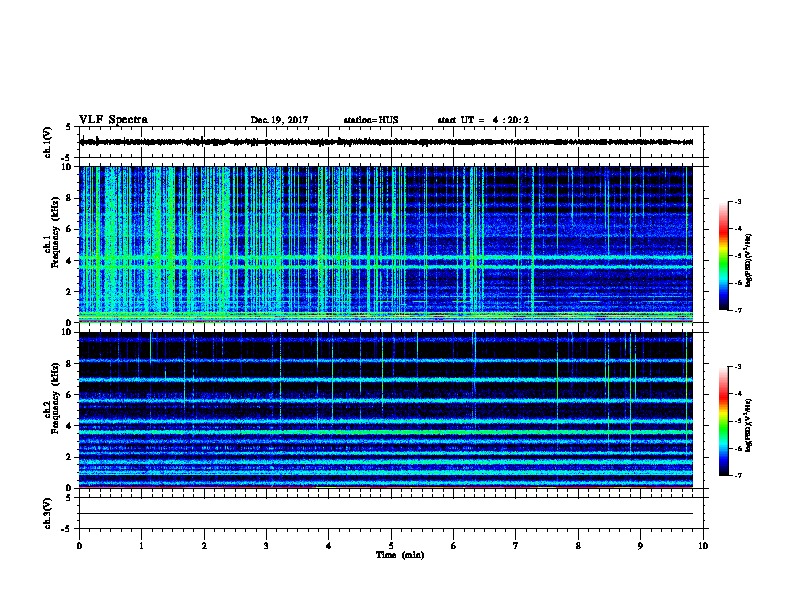The width and height of the screenshot is (792, 612).
Task: Click the ch.1 colorbar log(PSD) label
Action: (x=748, y=260)
